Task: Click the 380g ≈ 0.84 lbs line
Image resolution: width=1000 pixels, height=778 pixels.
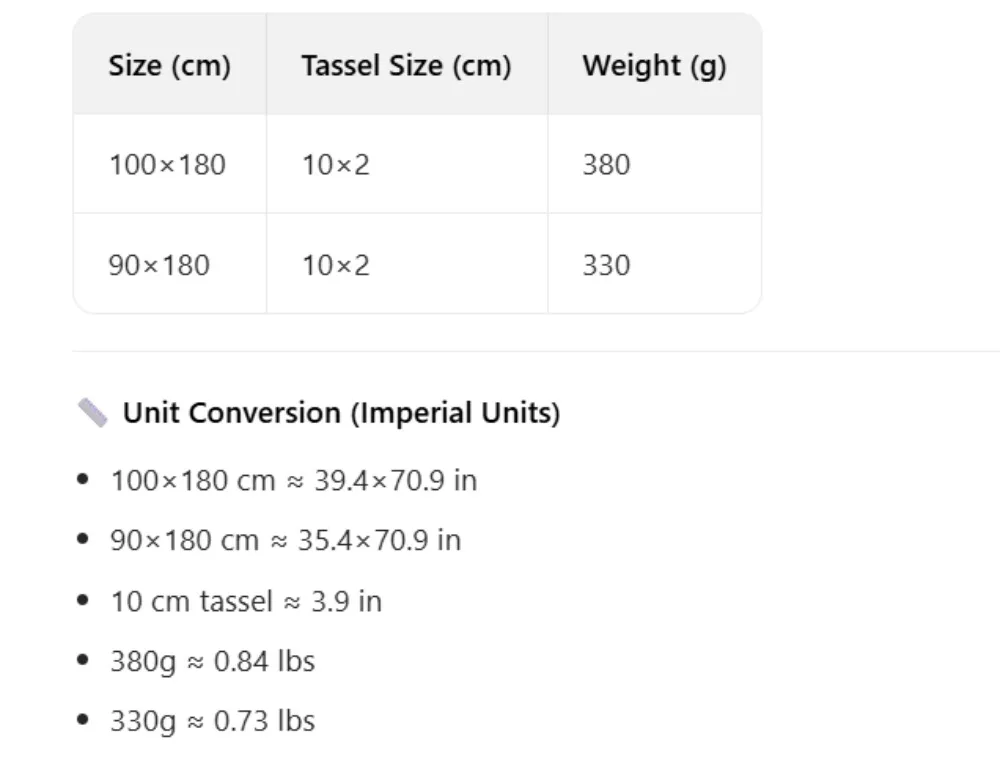Action: (x=212, y=661)
